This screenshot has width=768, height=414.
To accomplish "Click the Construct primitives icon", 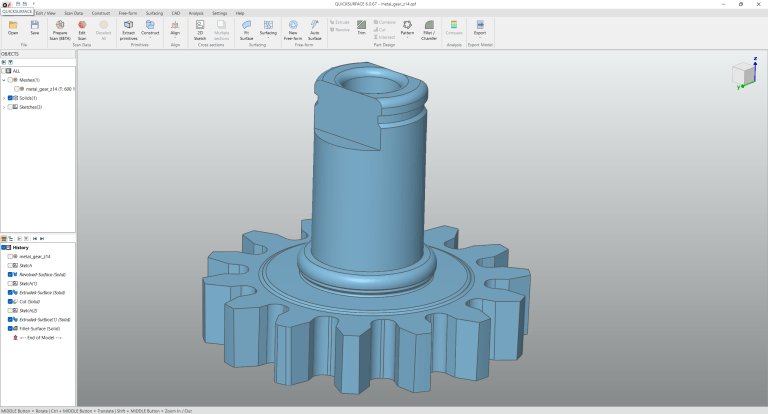I will (150, 24).
